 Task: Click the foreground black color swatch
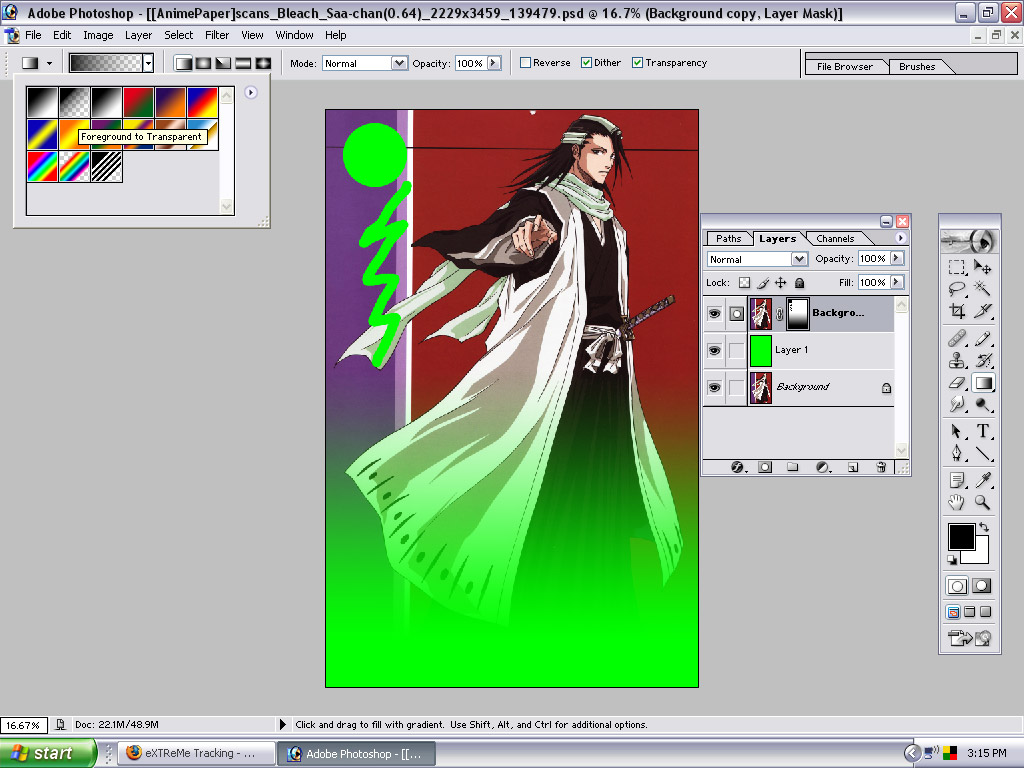pyautogui.click(x=961, y=537)
